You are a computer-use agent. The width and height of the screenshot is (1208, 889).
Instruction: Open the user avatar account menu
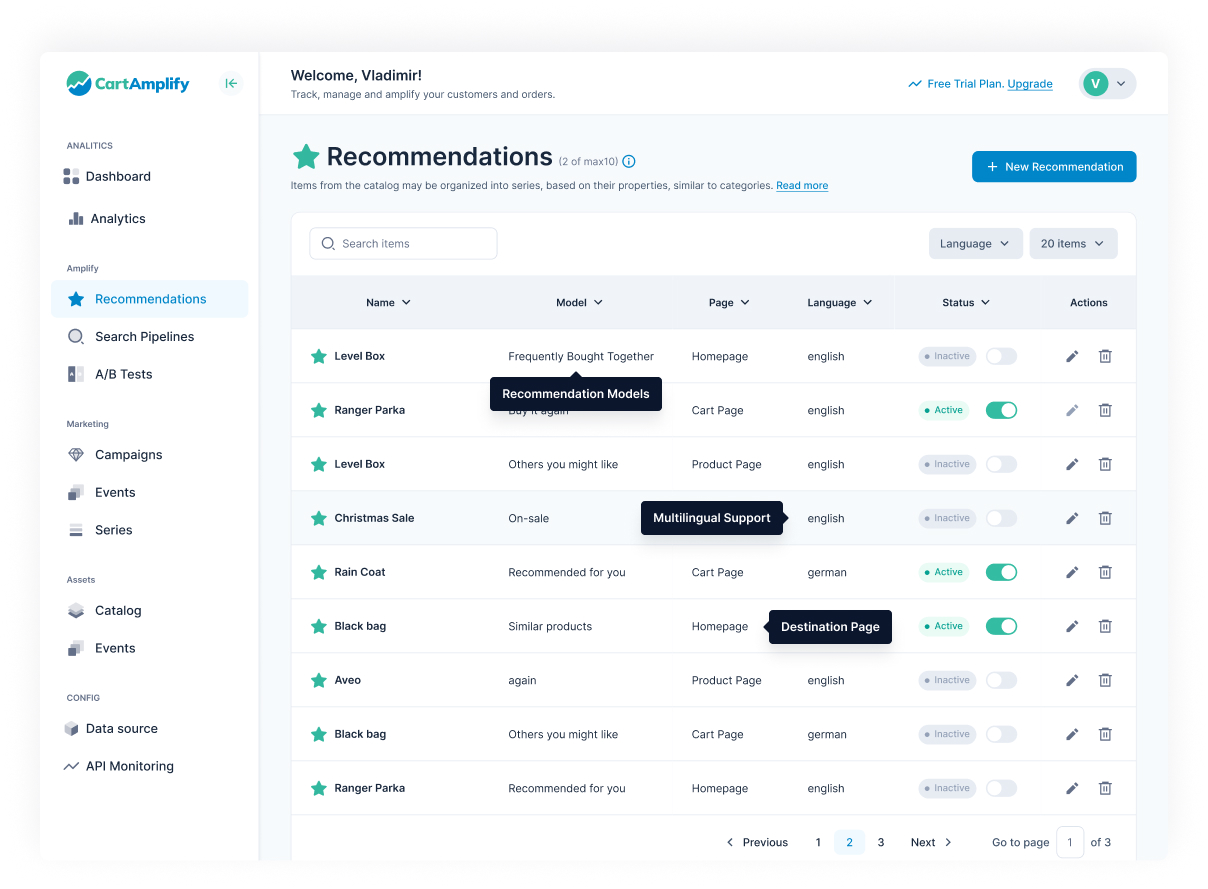pos(1107,84)
